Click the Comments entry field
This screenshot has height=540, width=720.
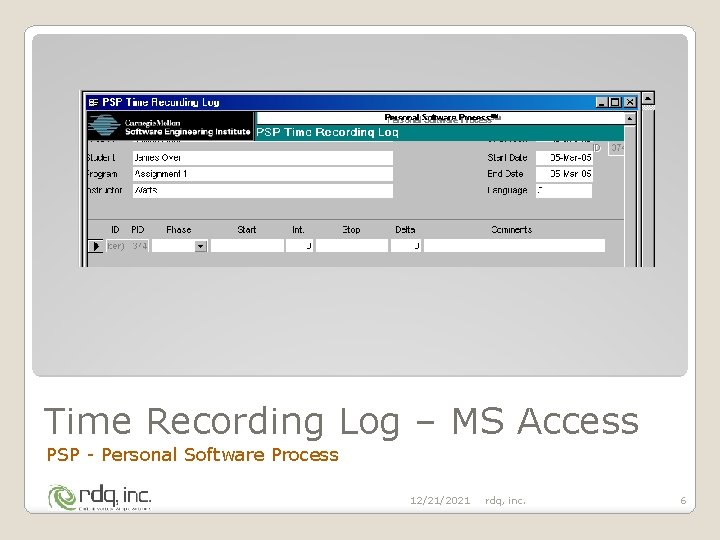tap(514, 246)
